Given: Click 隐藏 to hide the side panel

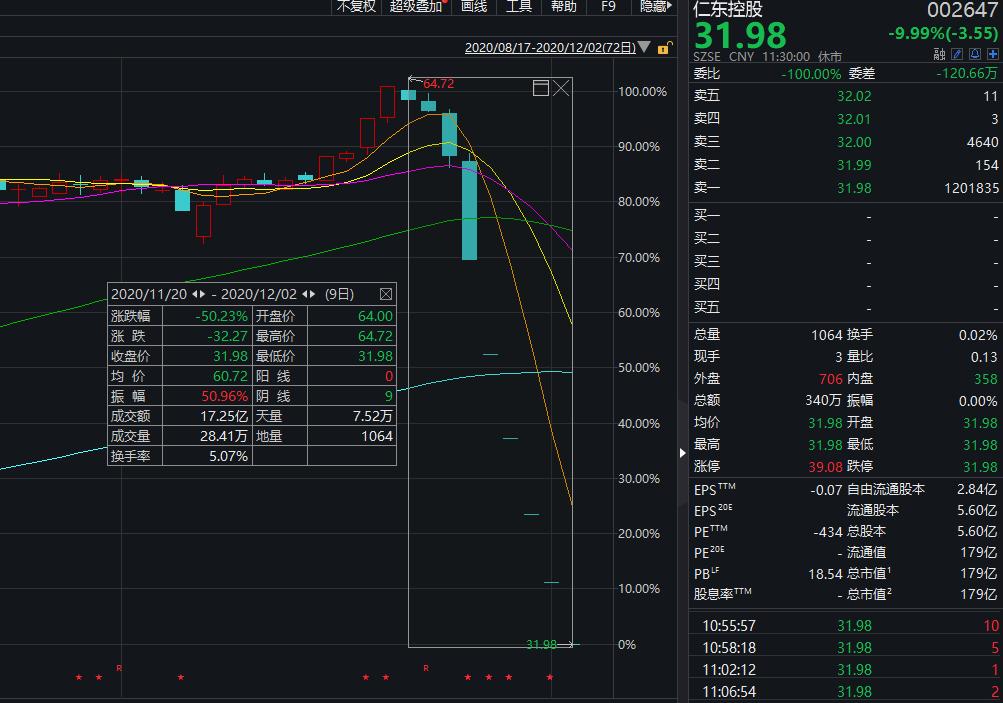Looking at the screenshot, I should 656,6.
